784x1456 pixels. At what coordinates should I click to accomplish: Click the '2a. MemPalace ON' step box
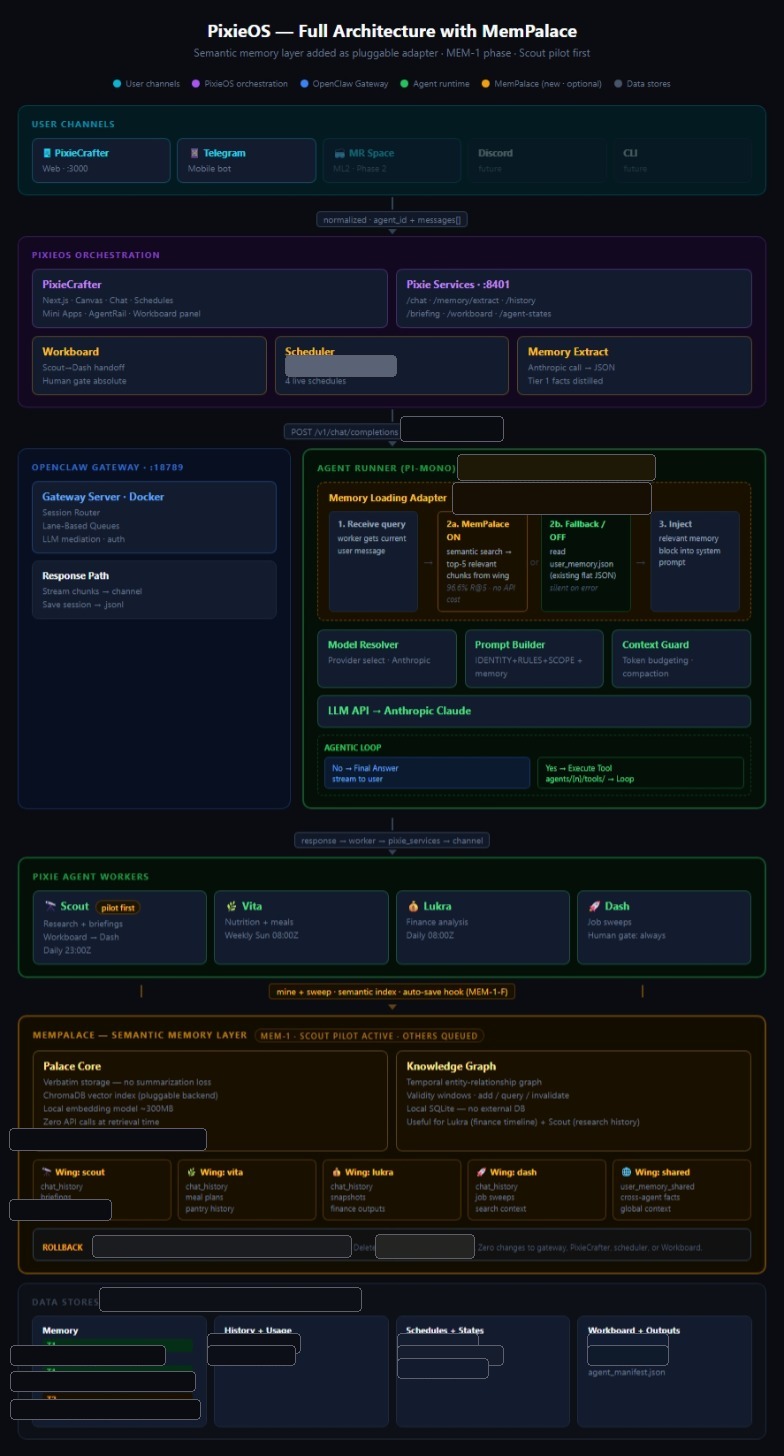point(482,561)
